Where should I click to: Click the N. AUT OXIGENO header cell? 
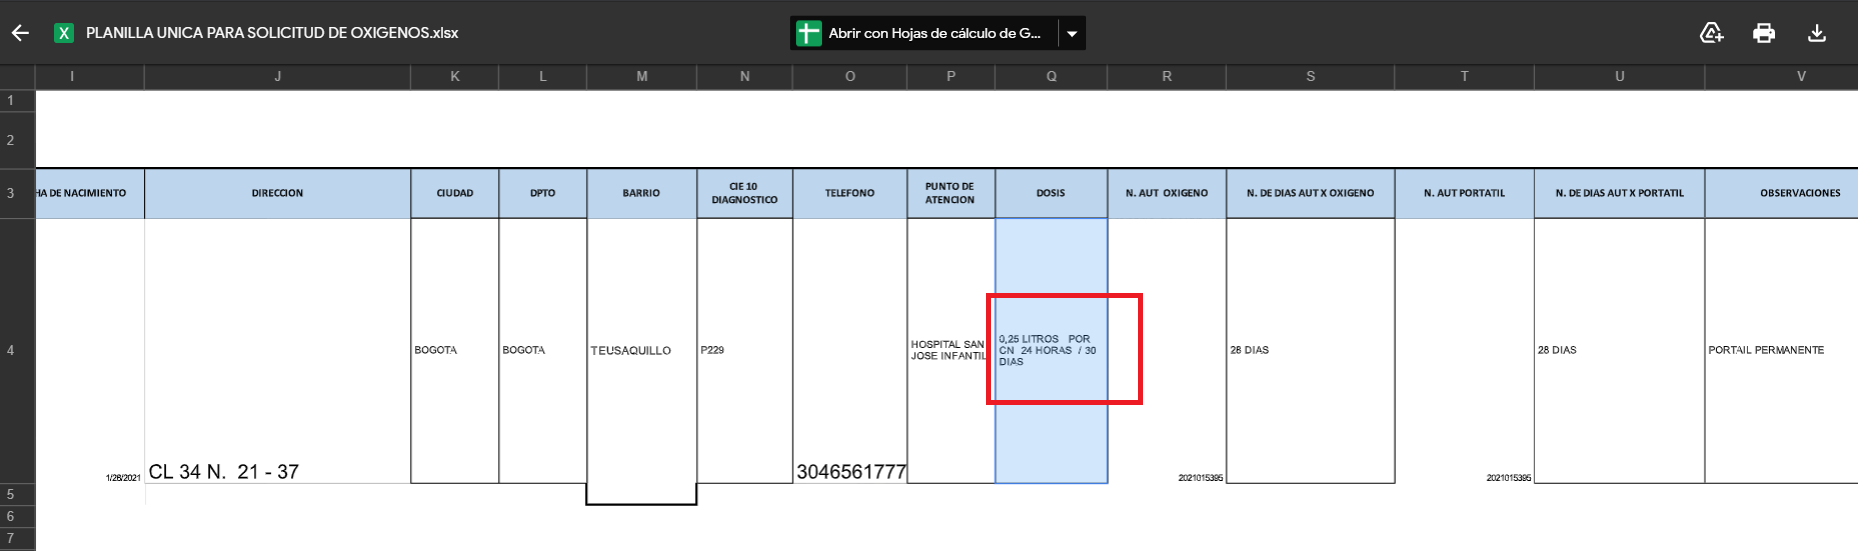coord(1167,193)
